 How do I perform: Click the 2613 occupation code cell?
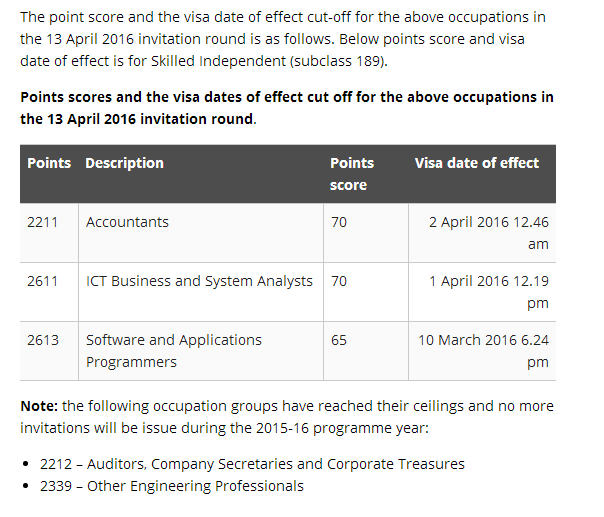[43, 340]
